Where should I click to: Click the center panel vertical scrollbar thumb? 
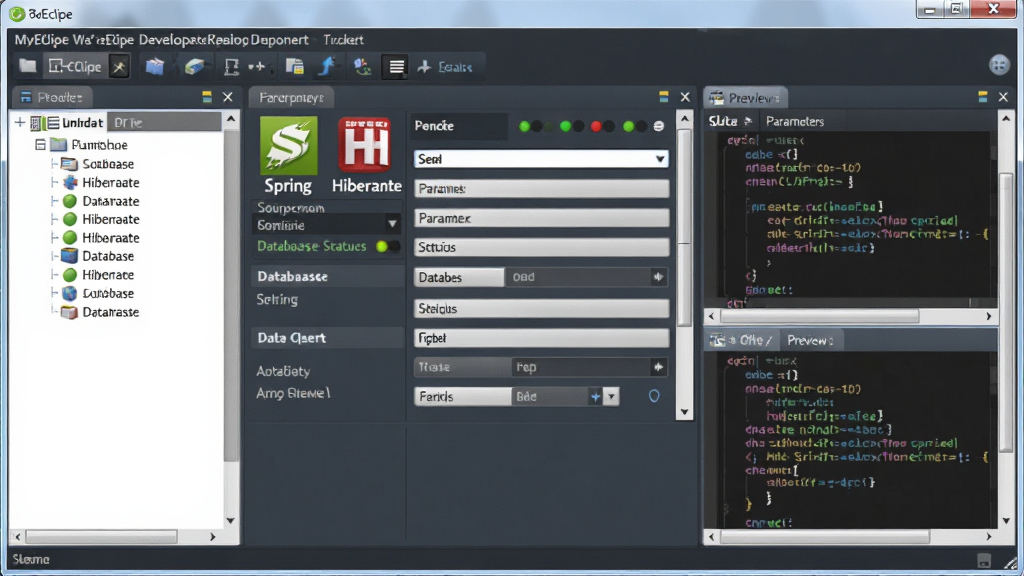[684, 229]
